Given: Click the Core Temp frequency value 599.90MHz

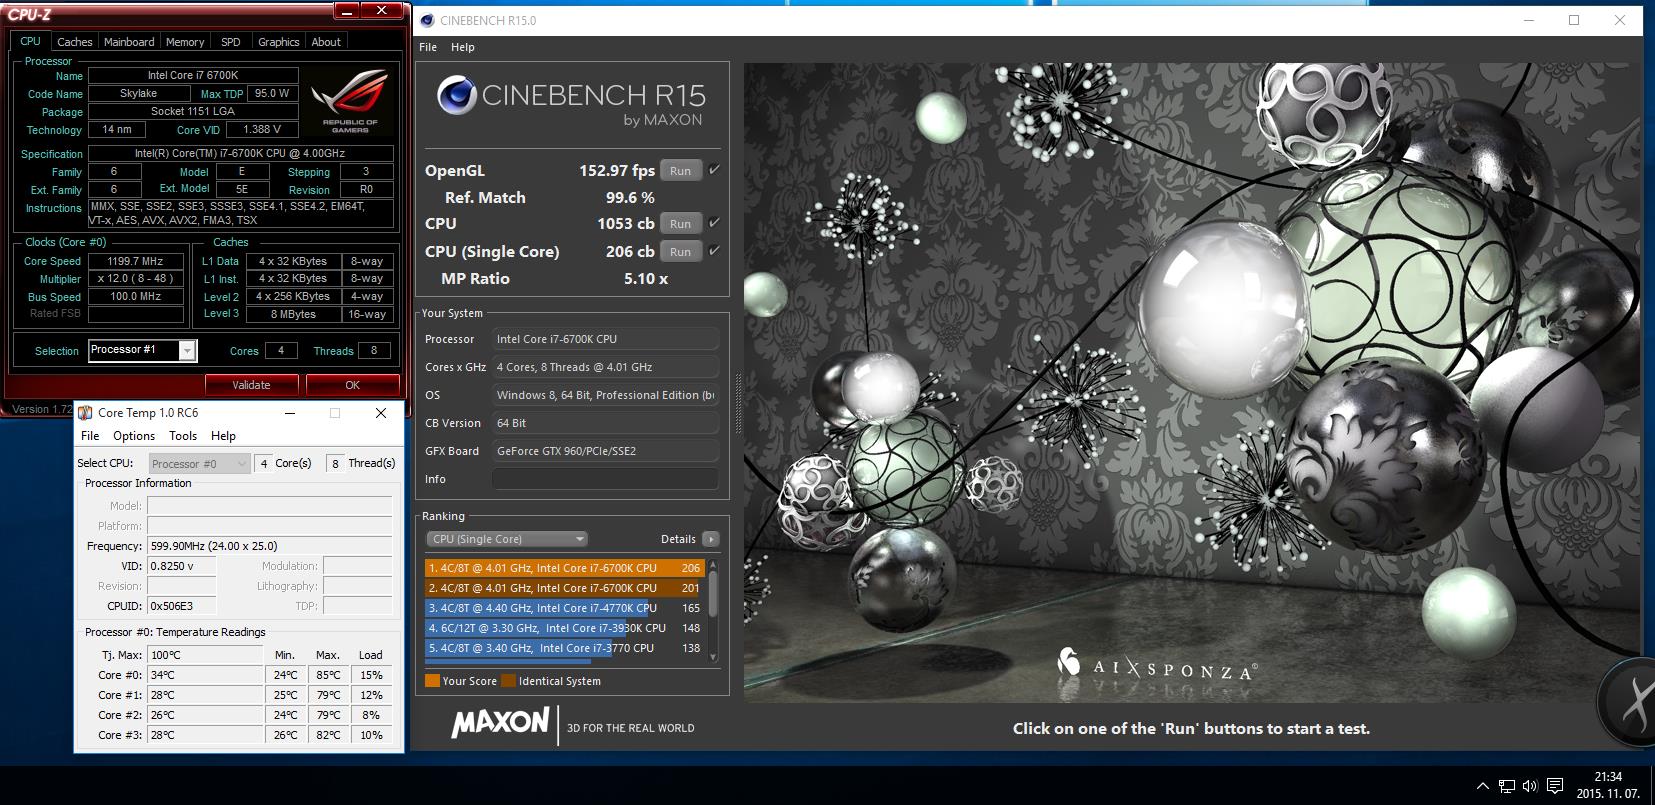Looking at the screenshot, I should coord(269,546).
